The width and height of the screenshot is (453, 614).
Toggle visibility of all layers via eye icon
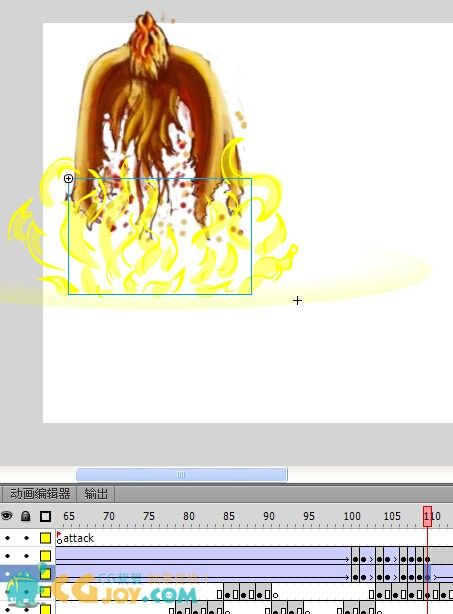point(7,516)
